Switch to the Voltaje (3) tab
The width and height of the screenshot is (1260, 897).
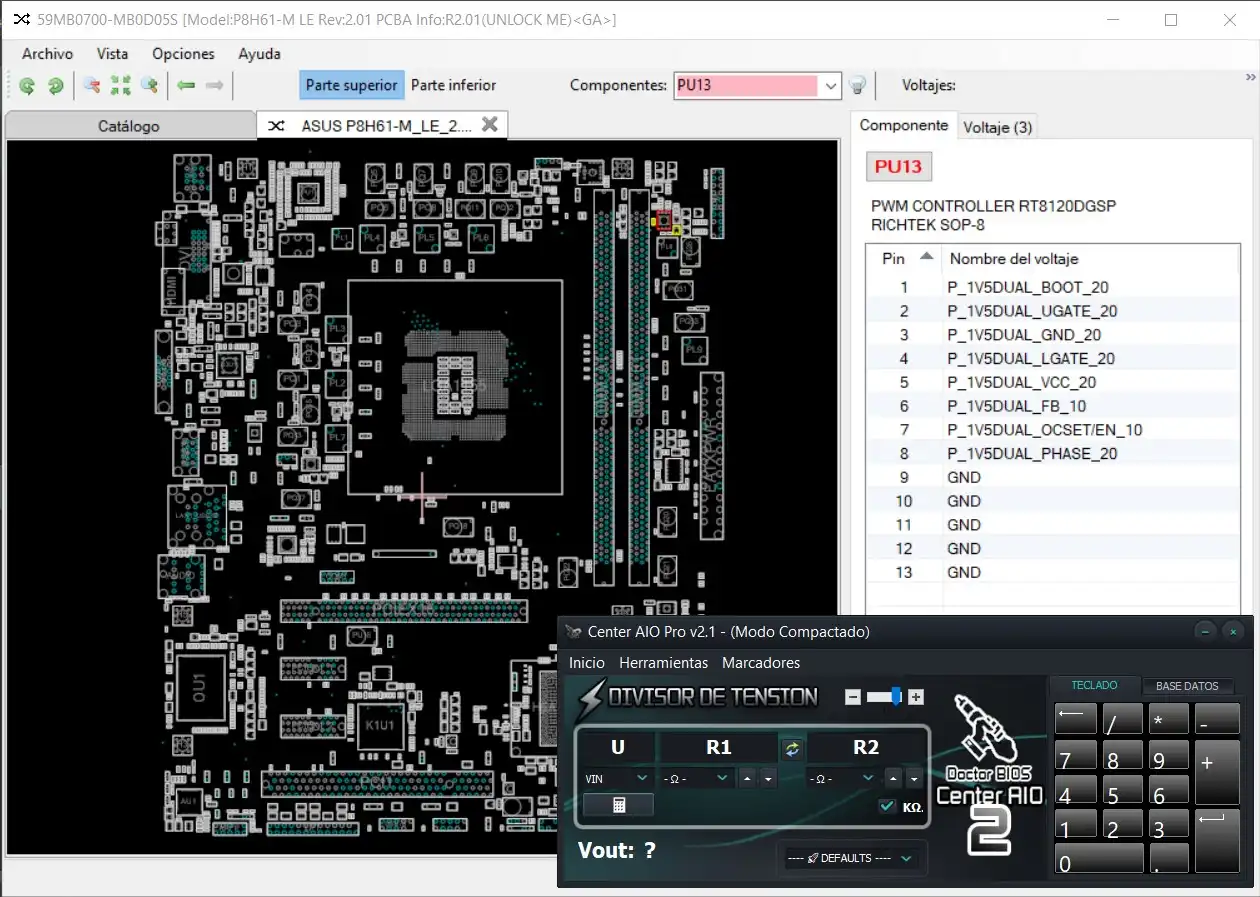997,127
